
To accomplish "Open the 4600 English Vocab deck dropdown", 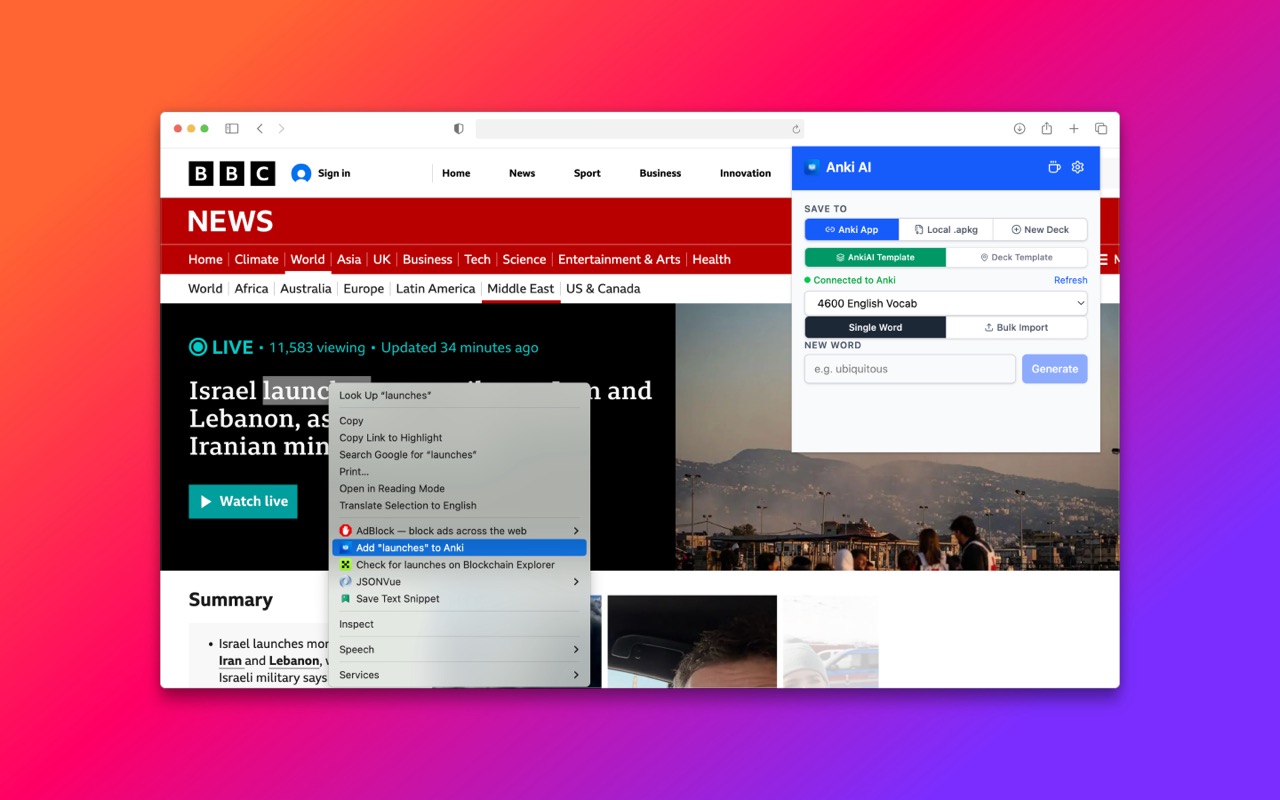I will [x=945, y=303].
